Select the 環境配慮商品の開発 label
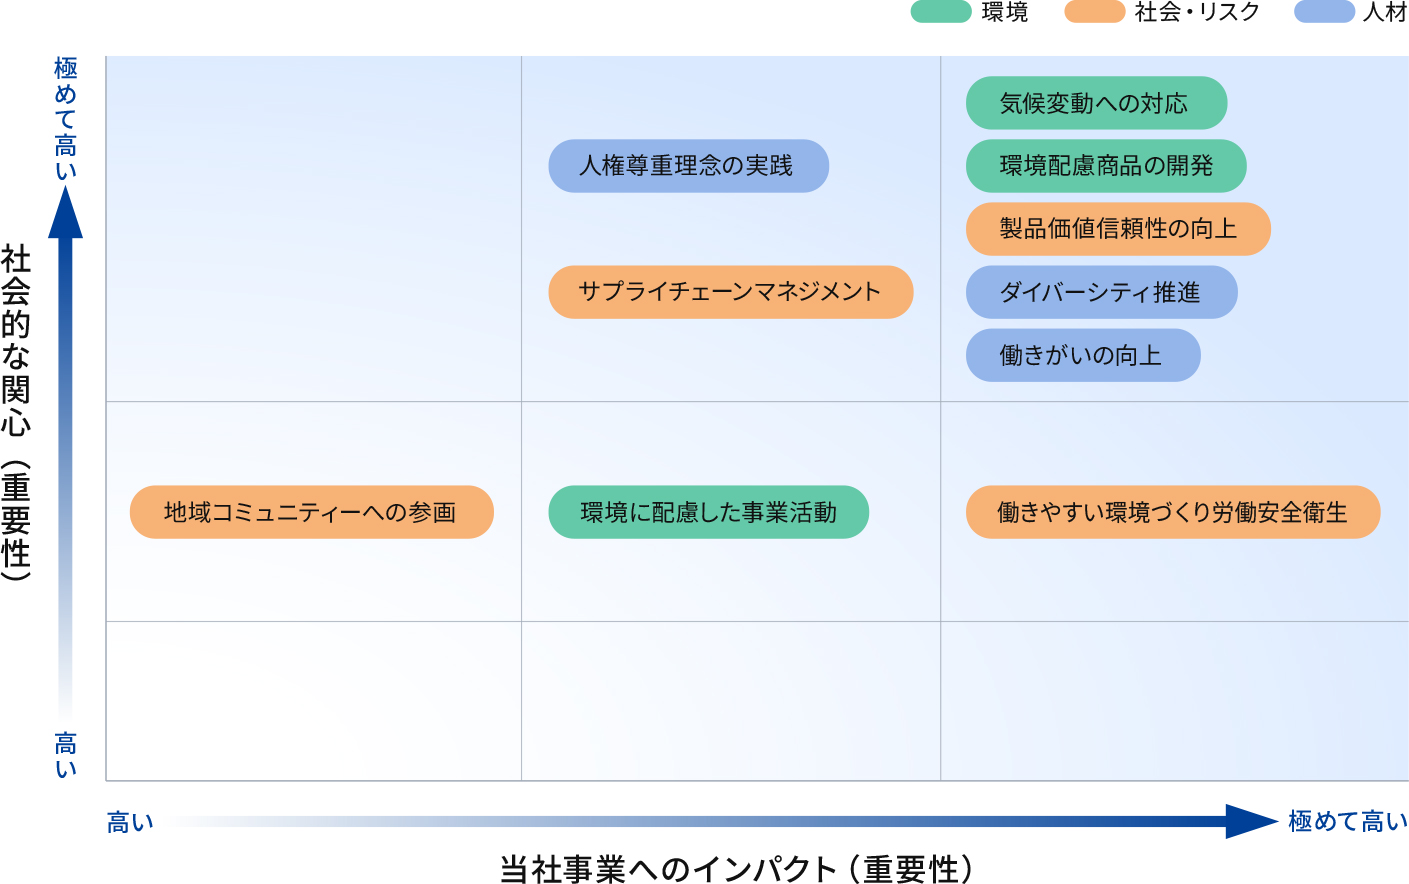The height and width of the screenshot is (884, 1409). coord(1105,166)
